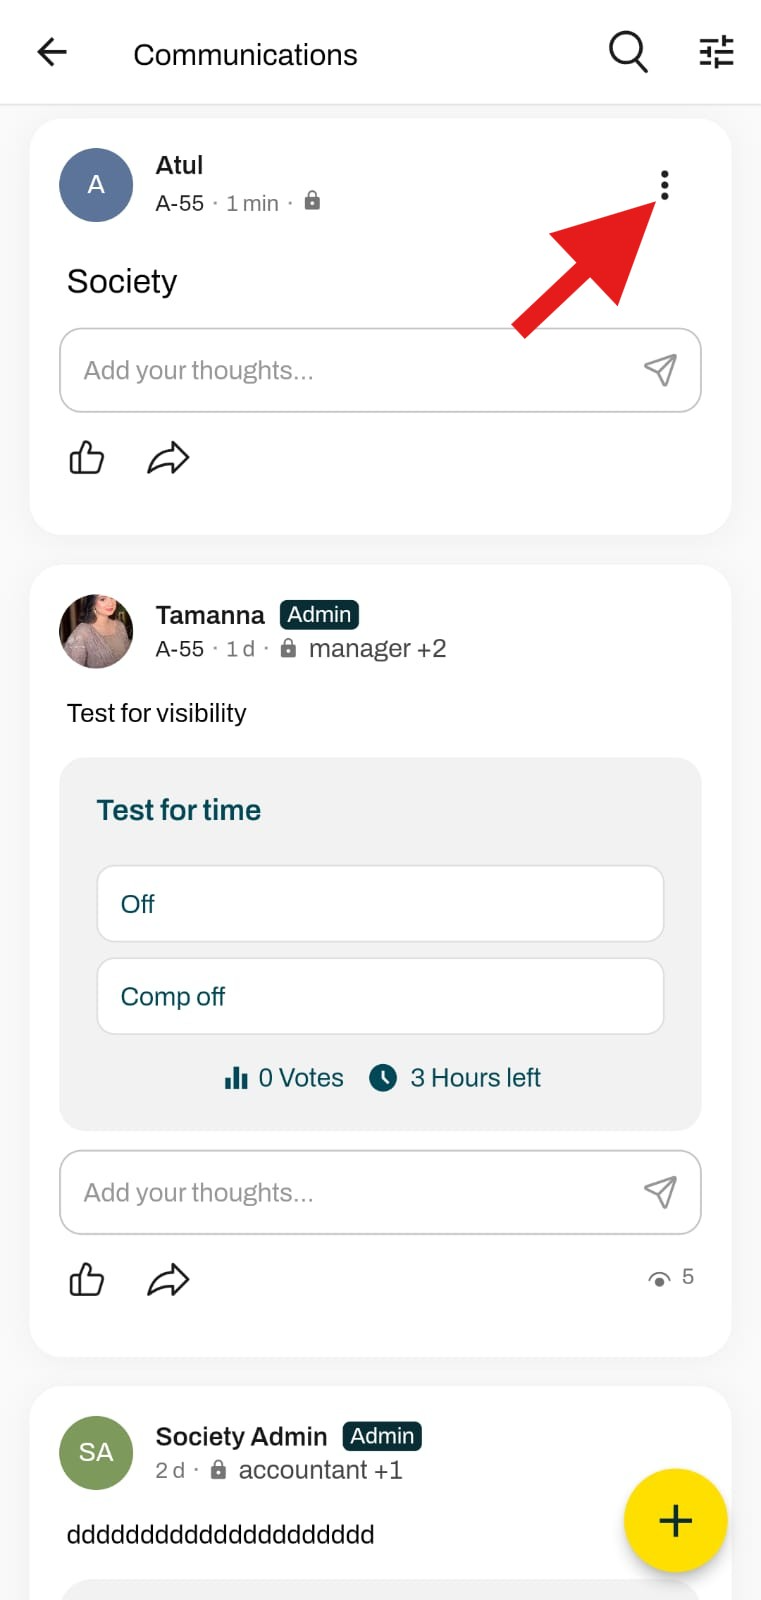Viewport: 761px width, 1600px height.
Task: Vote for the Off poll option
Action: click(380, 904)
